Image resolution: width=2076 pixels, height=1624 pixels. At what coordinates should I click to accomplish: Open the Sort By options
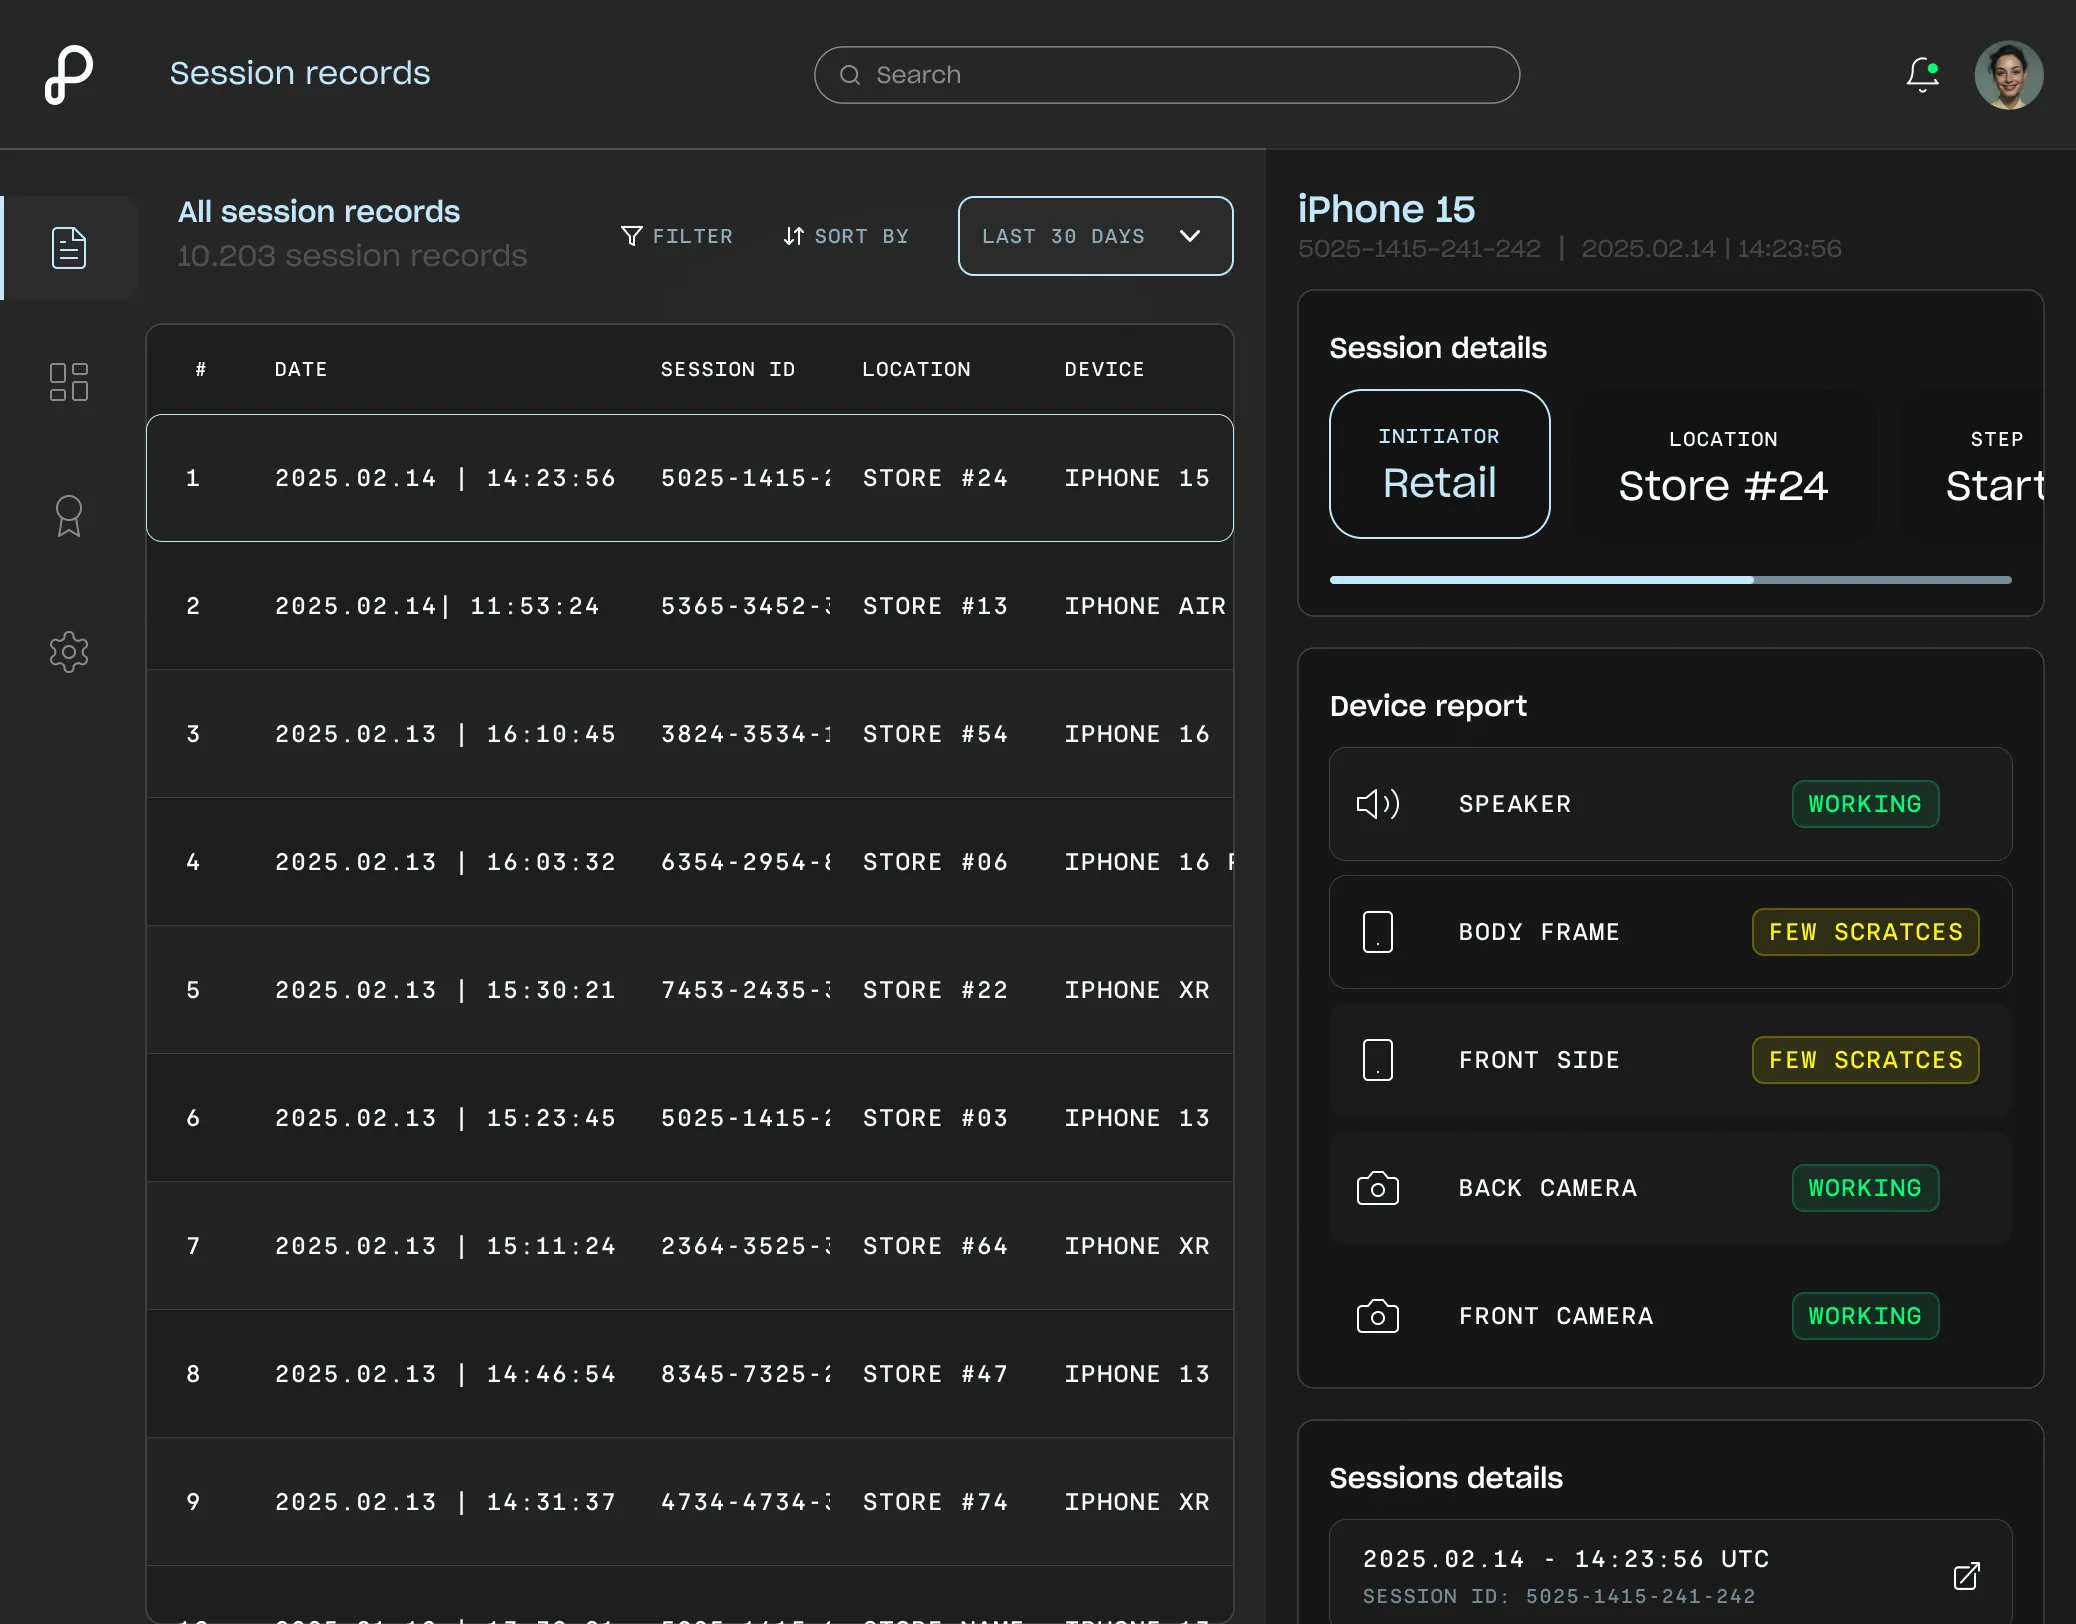(846, 236)
